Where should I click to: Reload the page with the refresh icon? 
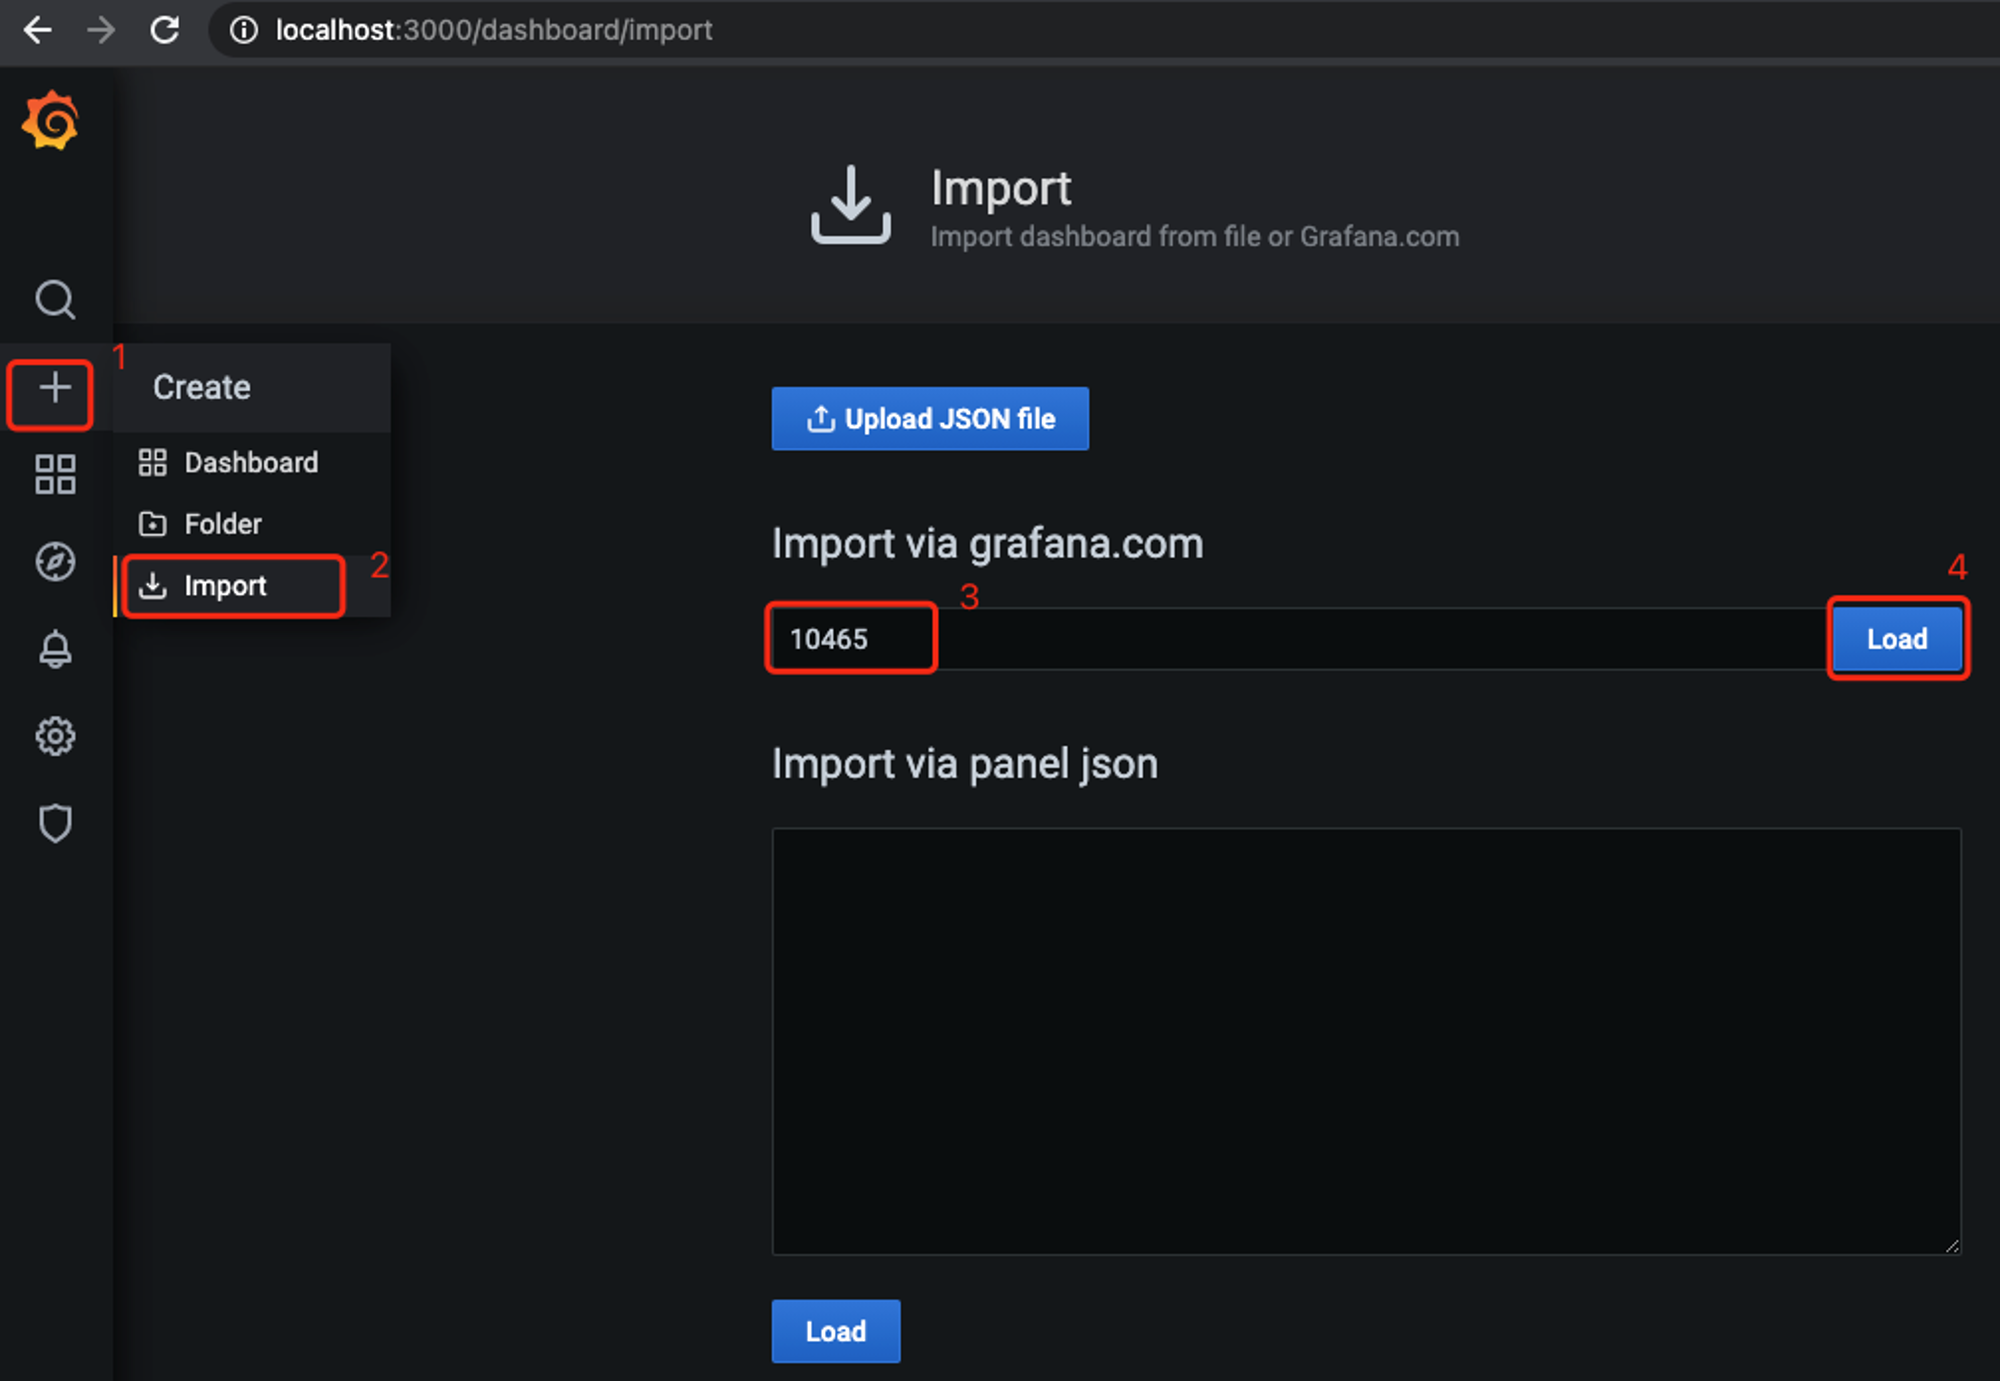(165, 30)
